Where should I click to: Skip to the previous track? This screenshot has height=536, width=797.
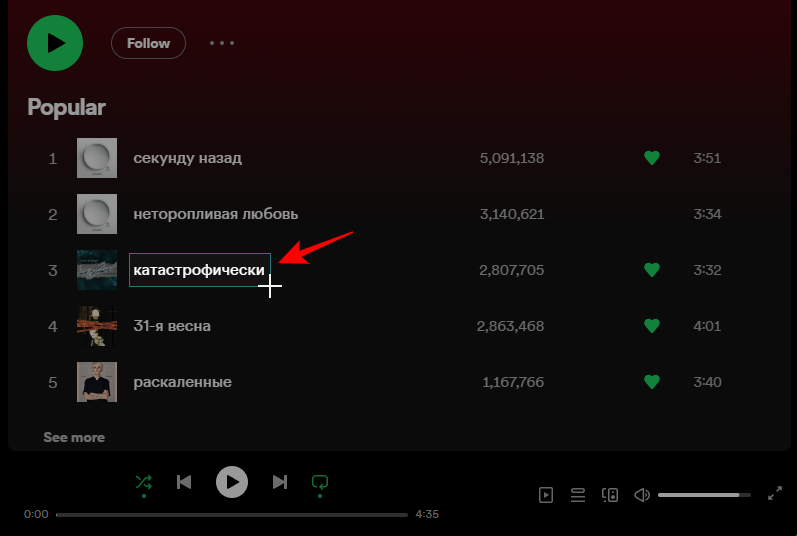click(184, 482)
